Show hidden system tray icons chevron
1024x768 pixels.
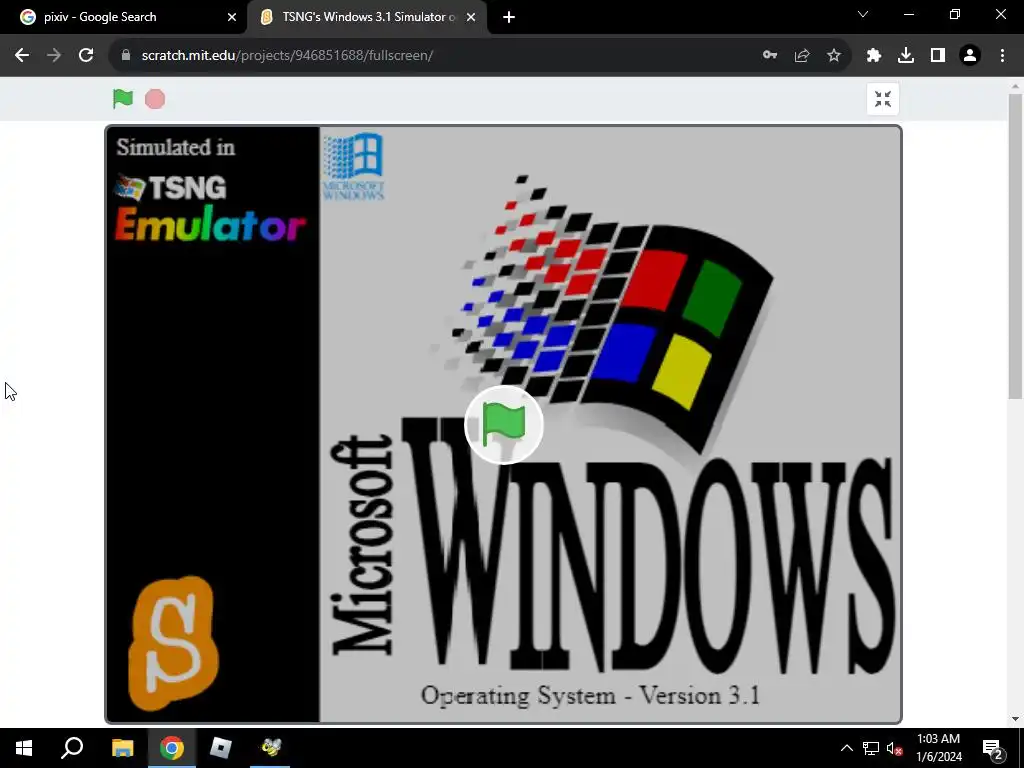click(x=846, y=748)
